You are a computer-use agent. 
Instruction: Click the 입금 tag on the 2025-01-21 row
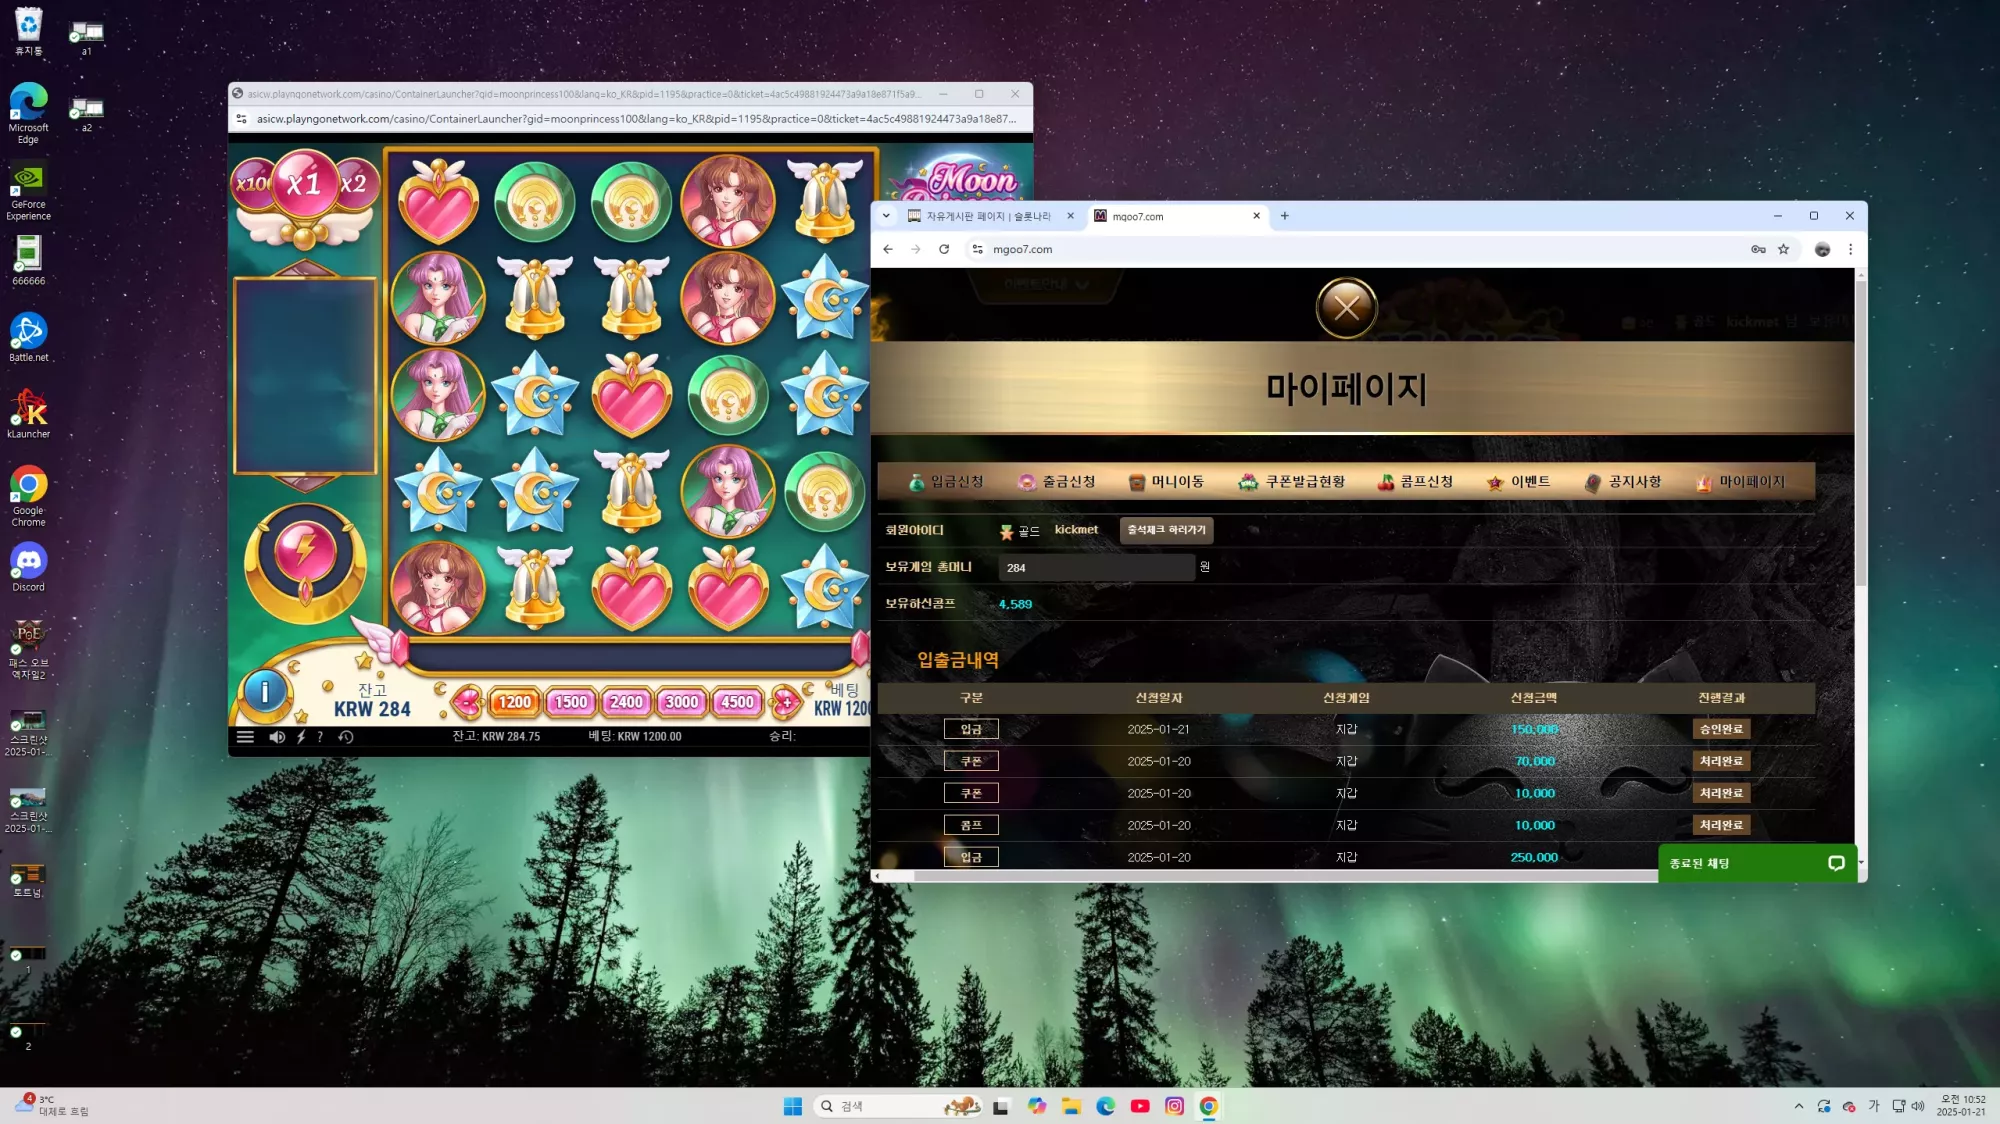(971, 729)
